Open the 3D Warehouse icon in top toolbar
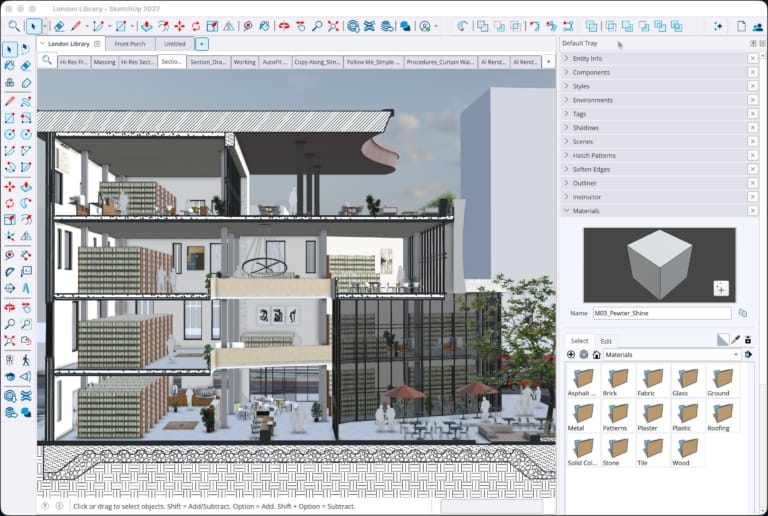 [x=353, y=26]
